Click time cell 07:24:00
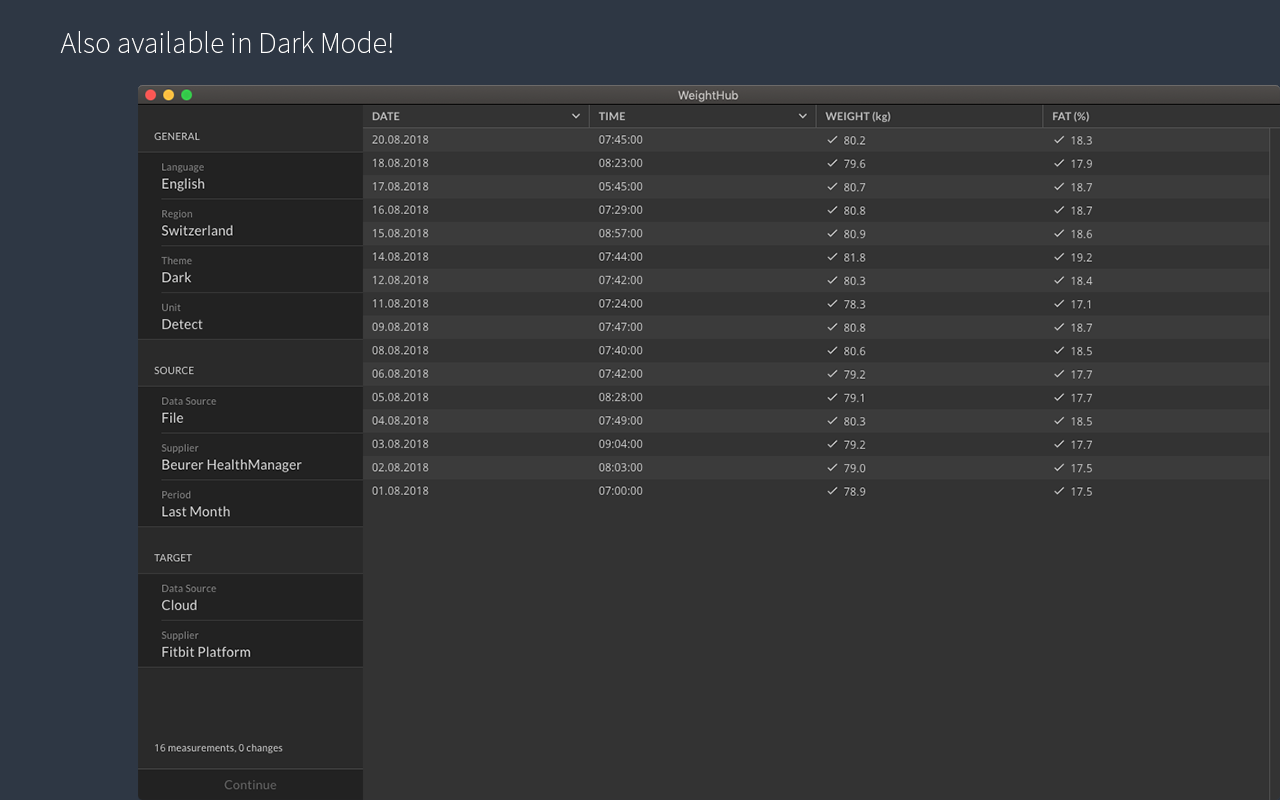Viewport: 1280px width, 800px height. [x=621, y=304]
